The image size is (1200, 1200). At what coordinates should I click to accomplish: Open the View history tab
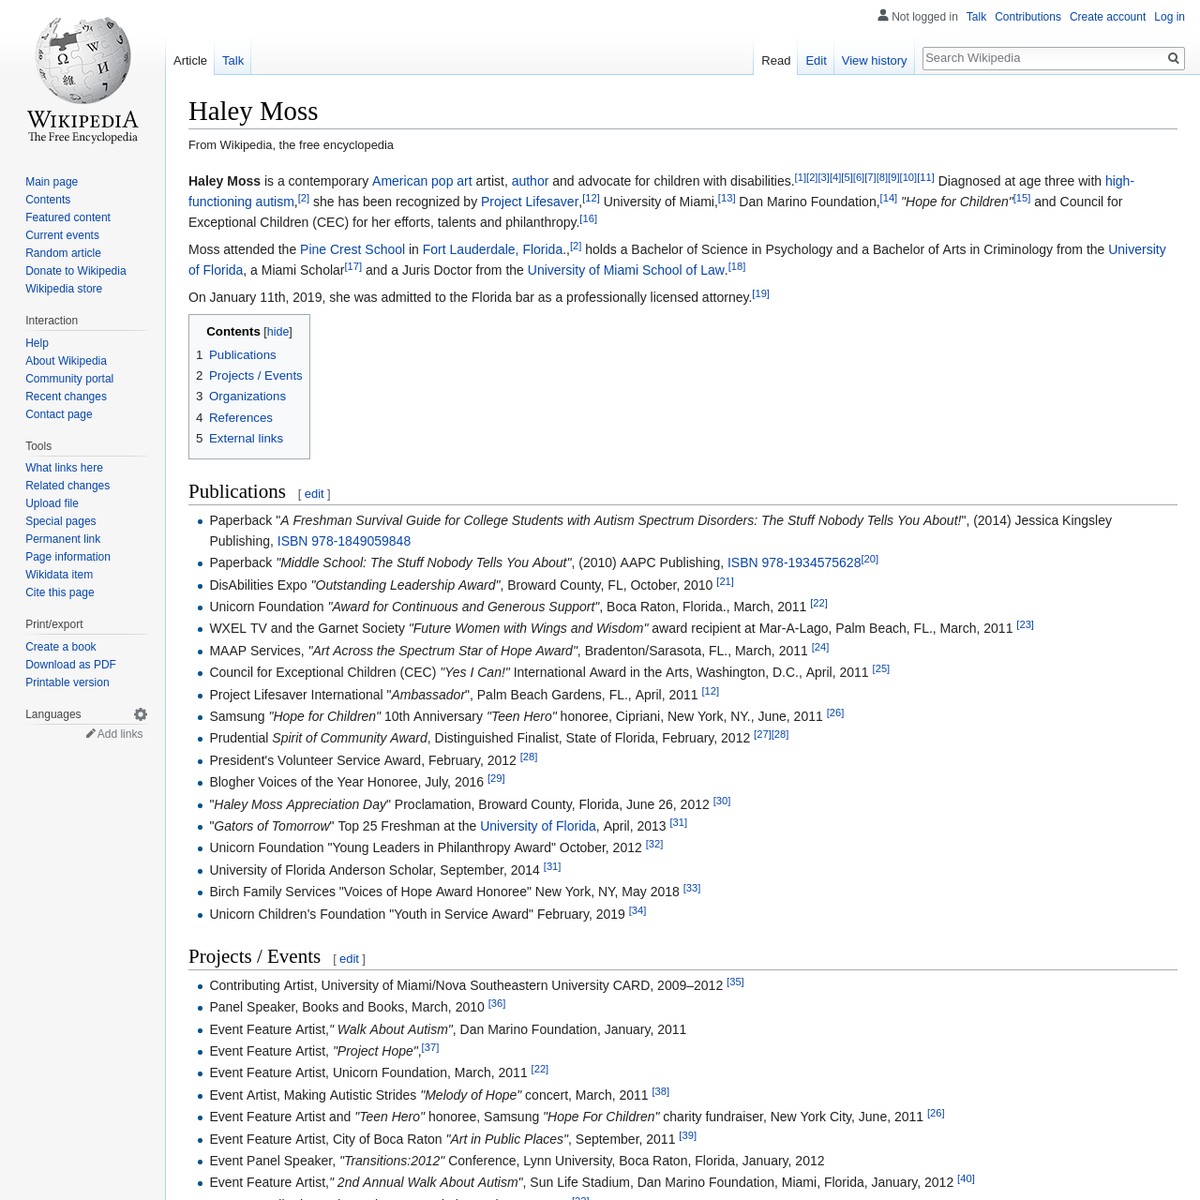(874, 60)
